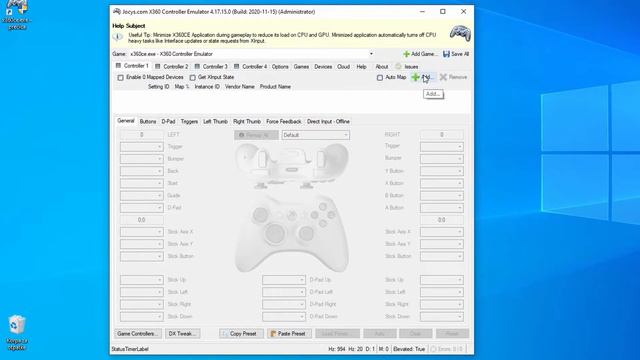Image resolution: width=640 pixels, height=360 pixels.
Task: Open the Devices tab
Action: [x=323, y=67]
